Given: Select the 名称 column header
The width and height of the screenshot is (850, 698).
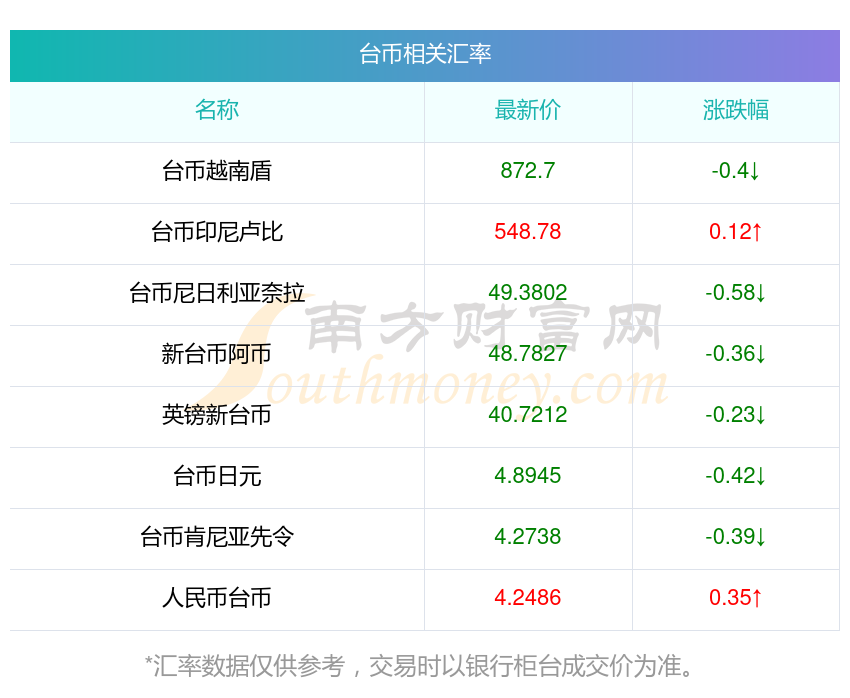Looking at the screenshot, I should (x=217, y=110).
